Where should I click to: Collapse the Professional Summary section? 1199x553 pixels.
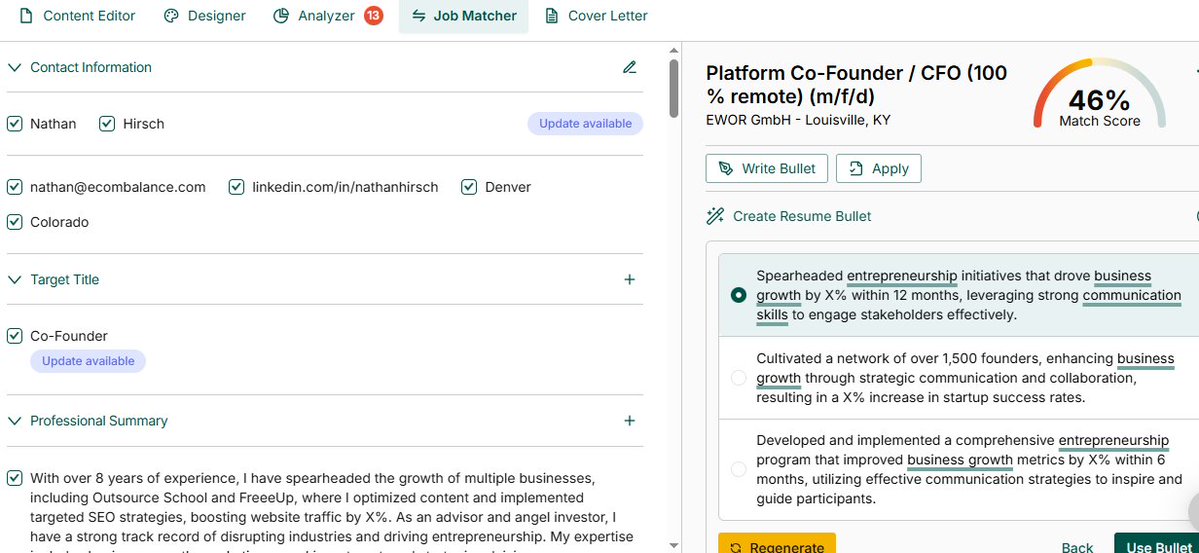(14, 421)
